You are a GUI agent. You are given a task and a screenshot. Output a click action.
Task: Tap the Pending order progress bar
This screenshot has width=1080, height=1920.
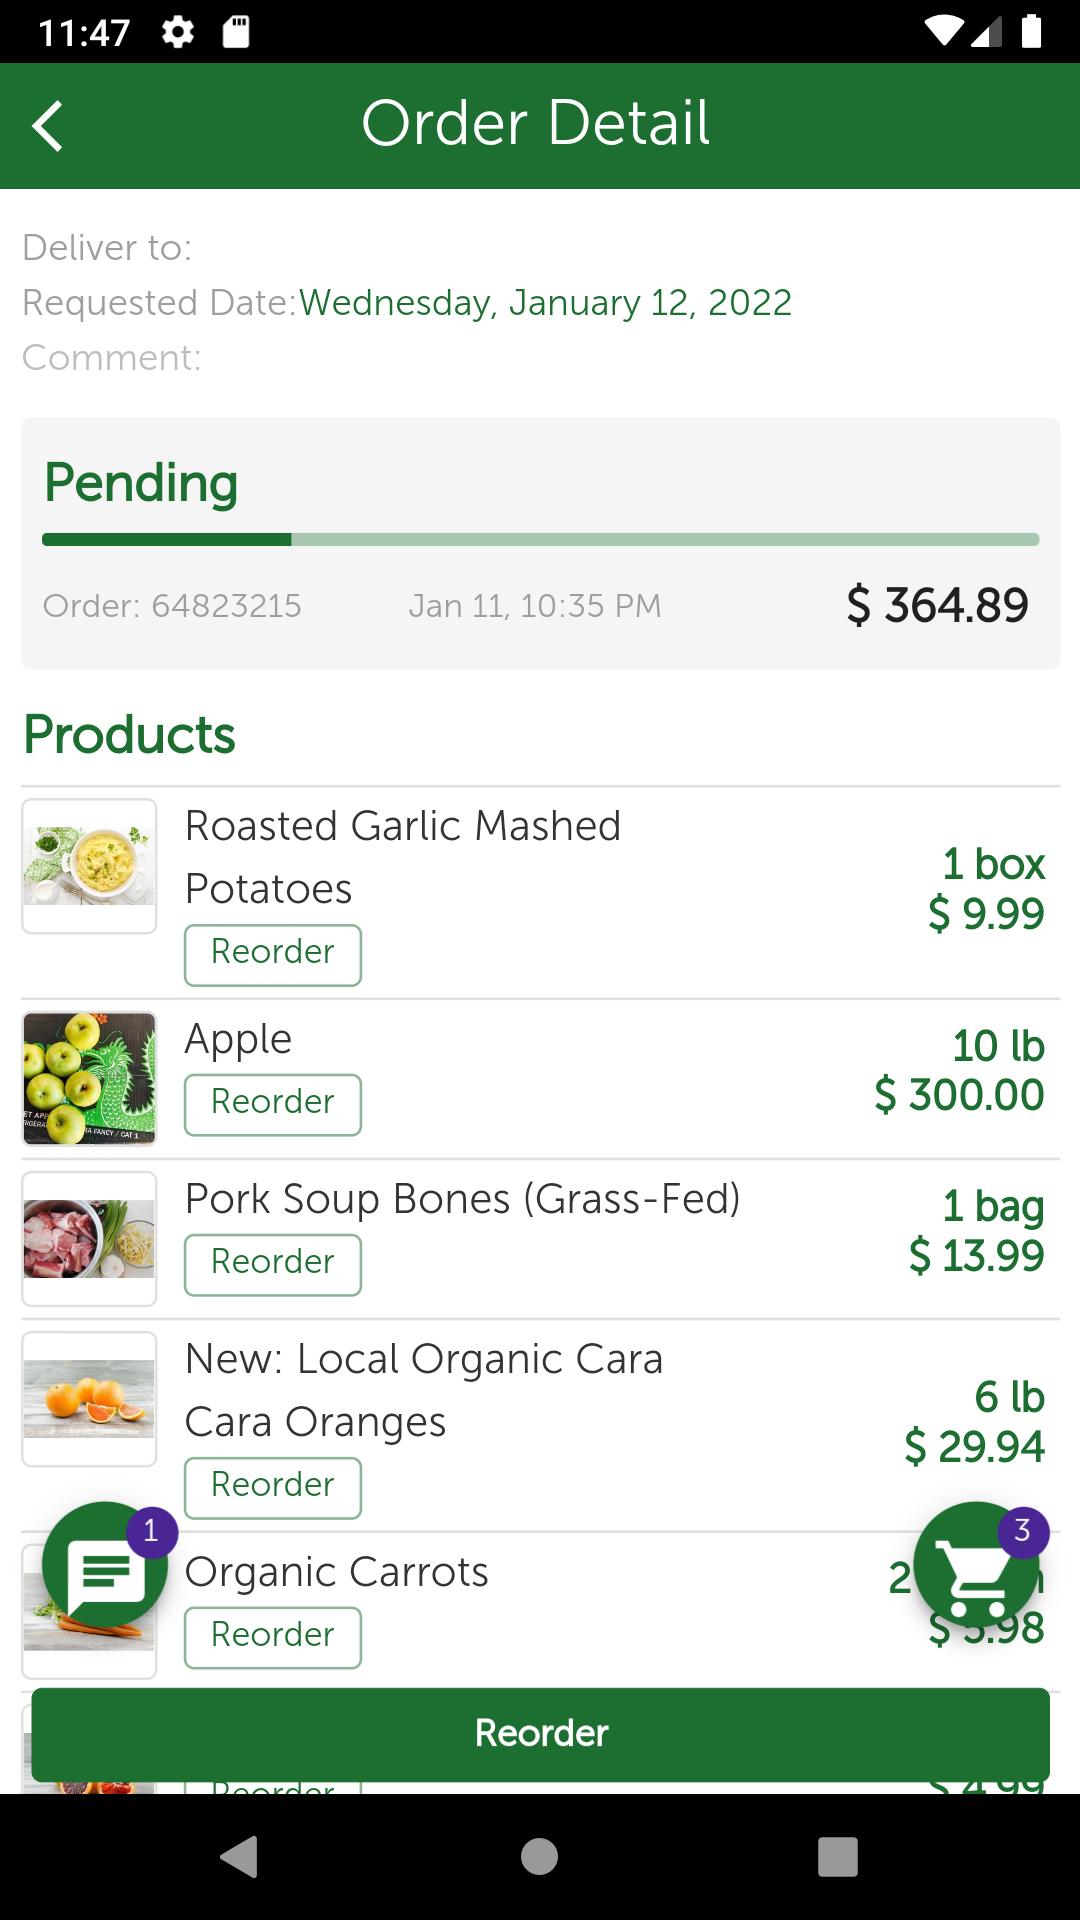click(x=540, y=540)
